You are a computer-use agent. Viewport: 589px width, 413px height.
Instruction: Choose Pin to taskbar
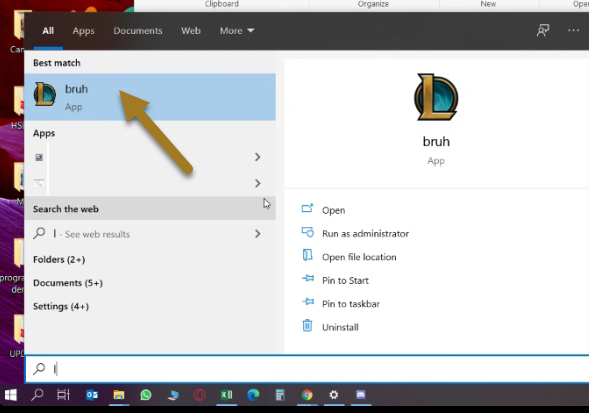coord(351,304)
